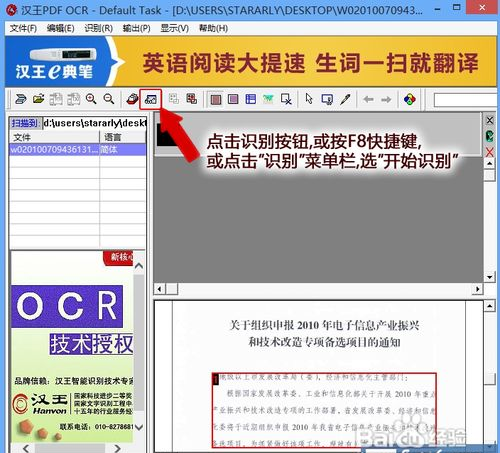Click the 简体 language cell
The height and width of the screenshot is (453, 500).
tap(123, 149)
